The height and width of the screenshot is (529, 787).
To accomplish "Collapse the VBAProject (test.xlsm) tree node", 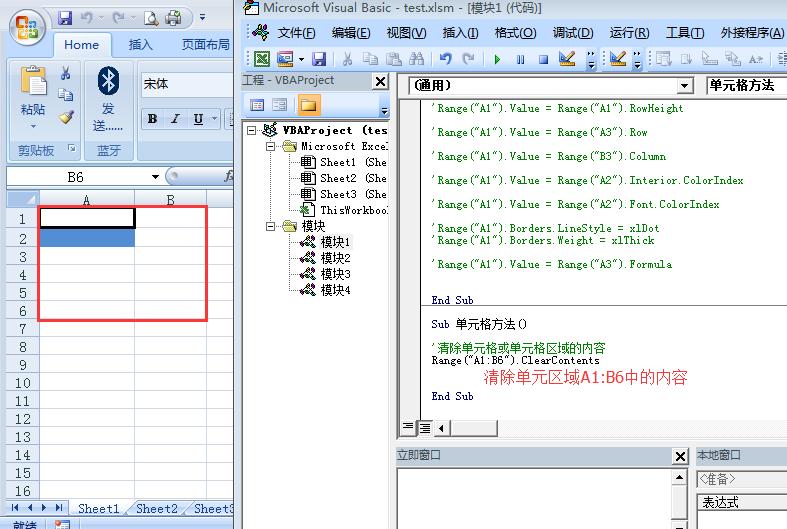I will click(251, 130).
